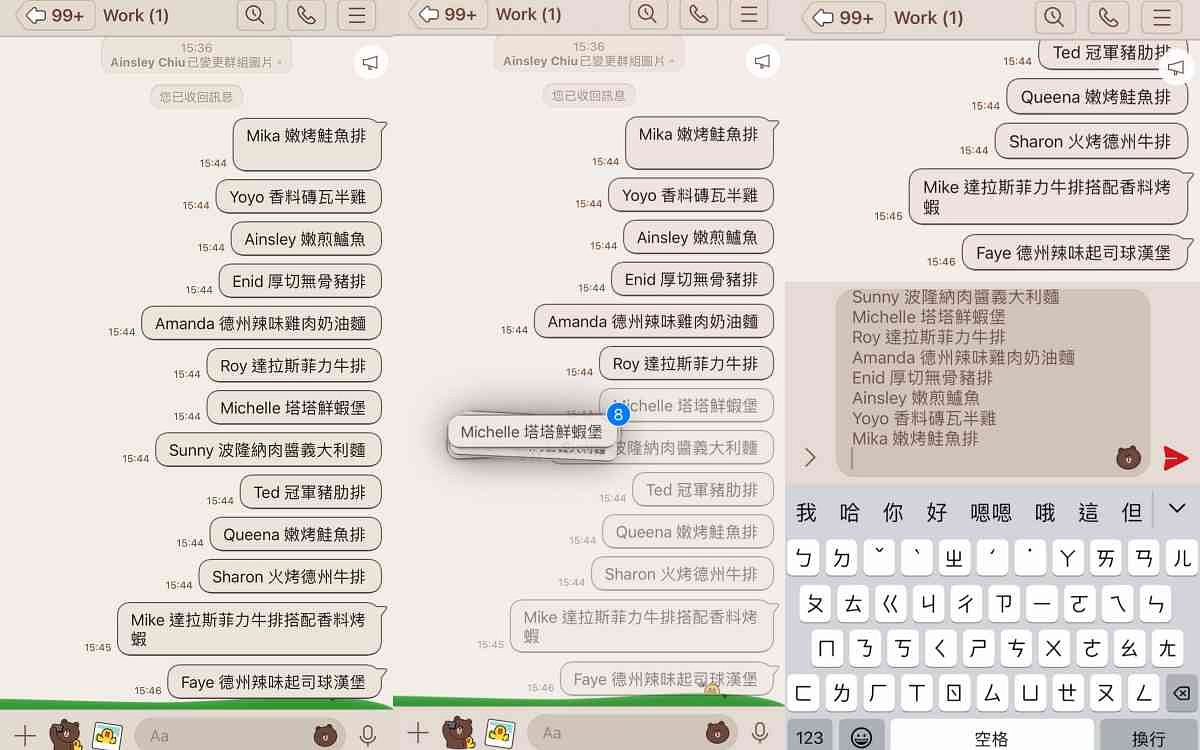Expand the word suggestion list with the down chevron

1176,509
